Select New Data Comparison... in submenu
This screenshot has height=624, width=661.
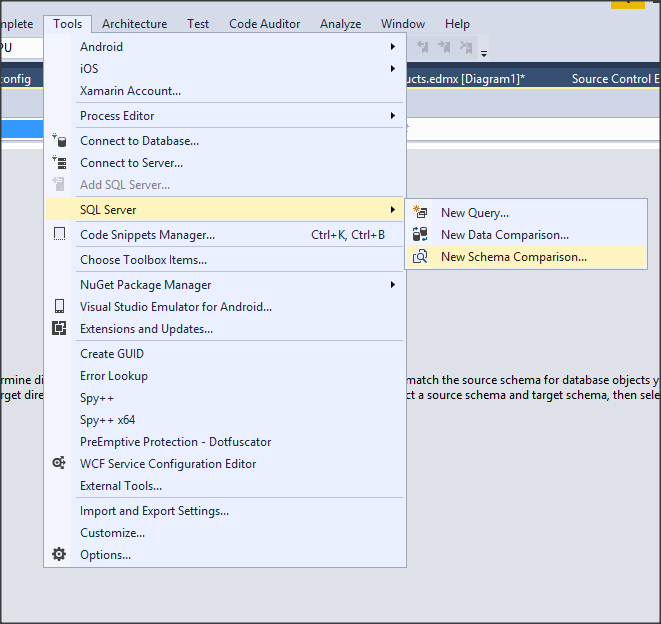click(x=526, y=234)
